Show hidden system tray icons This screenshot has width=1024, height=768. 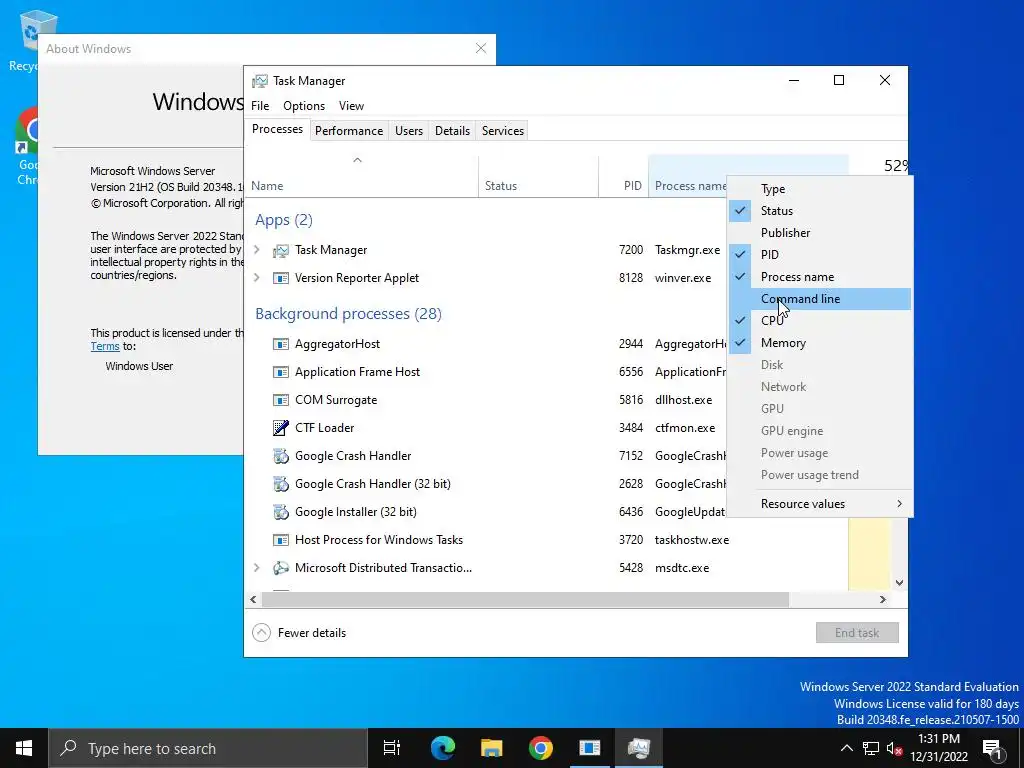(x=846, y=748)
